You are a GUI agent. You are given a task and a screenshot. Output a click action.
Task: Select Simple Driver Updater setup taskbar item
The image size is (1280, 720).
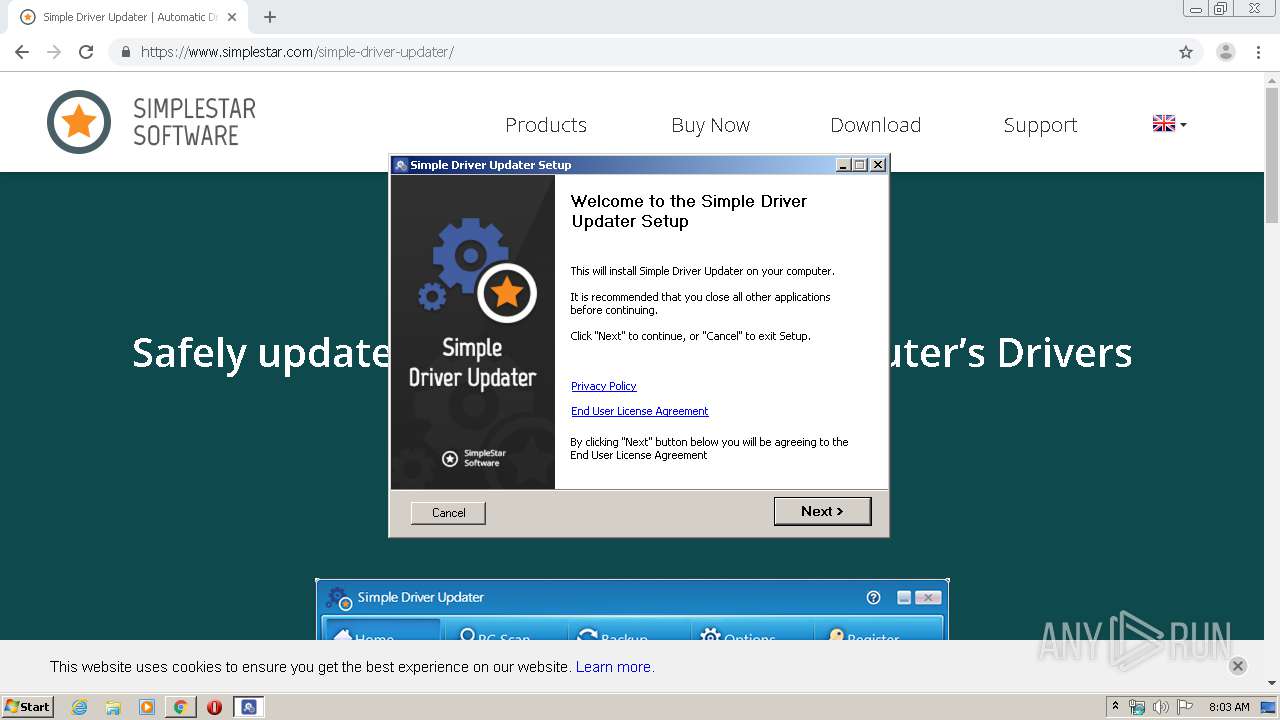249,707
